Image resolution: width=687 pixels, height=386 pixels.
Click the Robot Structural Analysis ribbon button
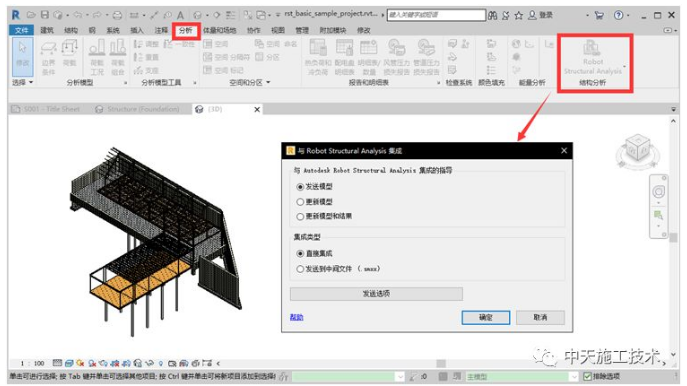tap(592, 57)
